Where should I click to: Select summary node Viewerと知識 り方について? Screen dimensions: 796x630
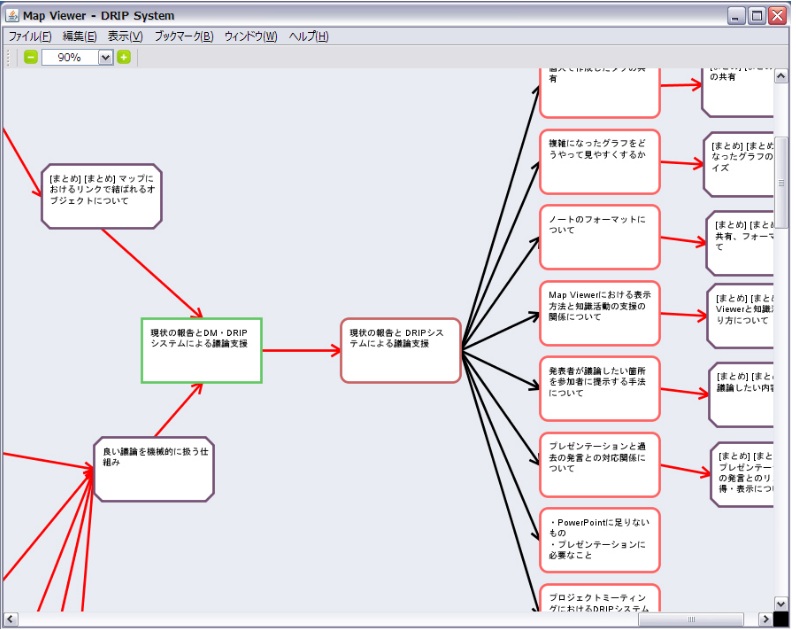[740, 316]
